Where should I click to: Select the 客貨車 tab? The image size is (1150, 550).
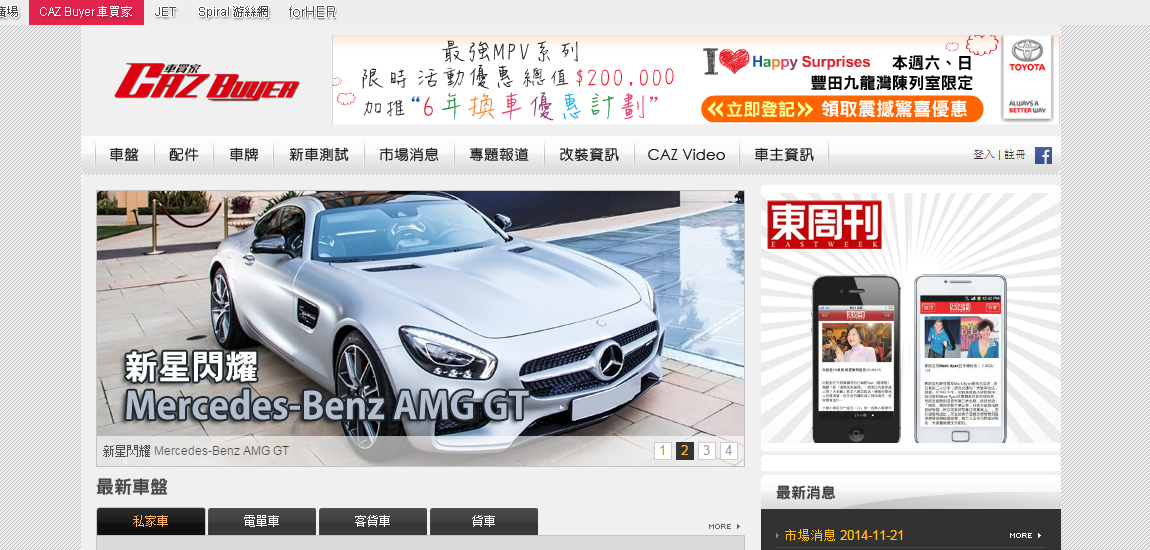(373, 521)
